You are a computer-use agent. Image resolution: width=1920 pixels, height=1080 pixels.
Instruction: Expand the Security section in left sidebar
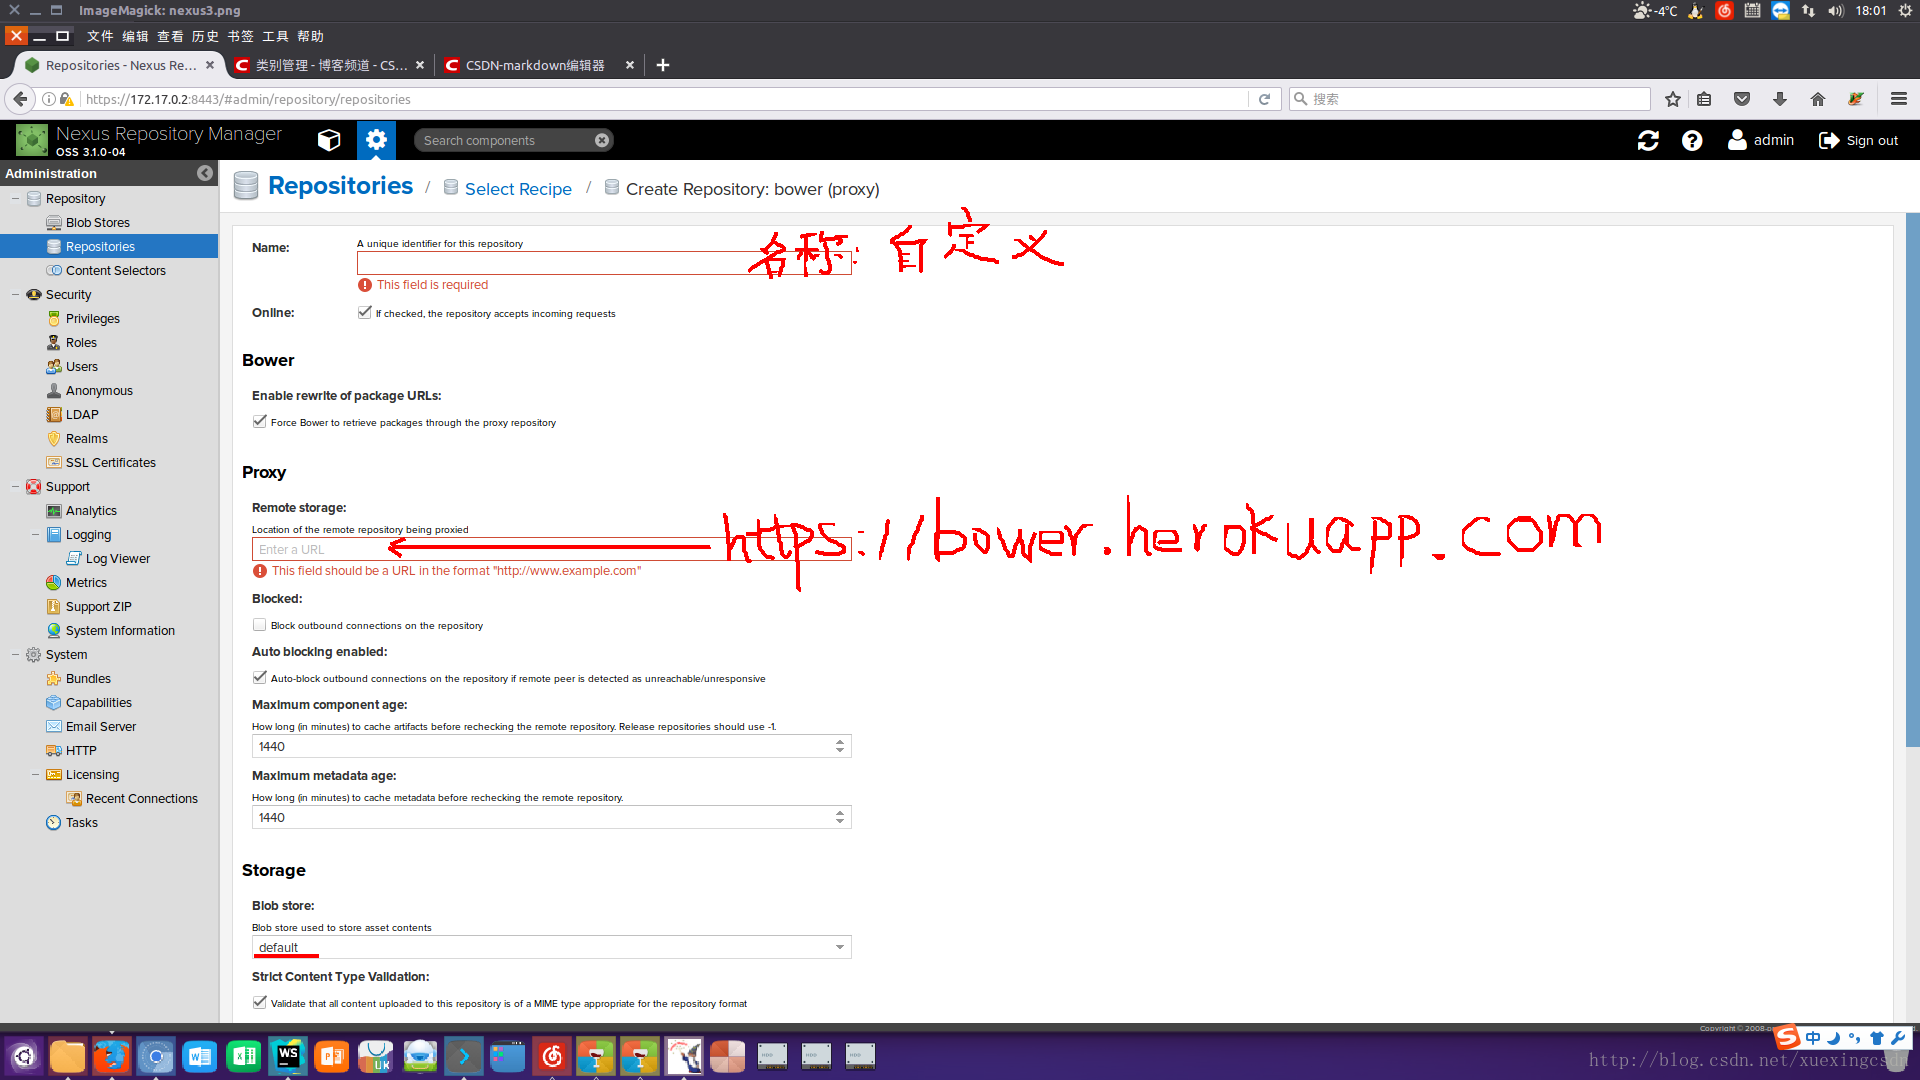click(x=11, y=294)
